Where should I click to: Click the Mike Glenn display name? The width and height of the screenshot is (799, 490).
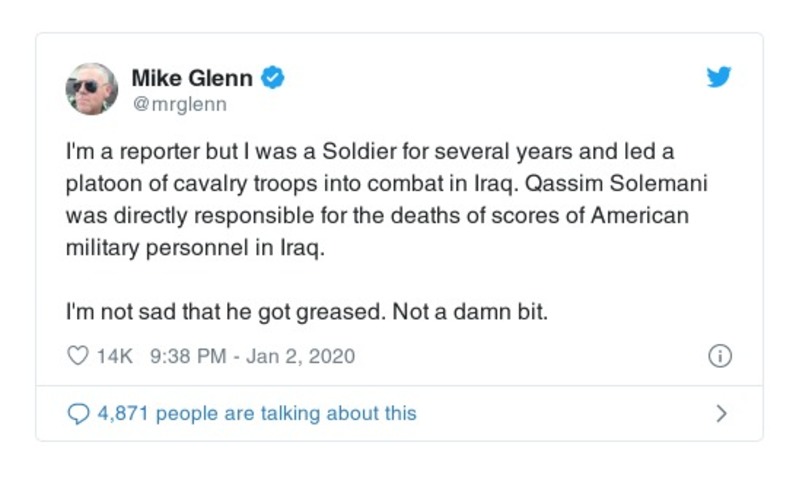(x=192, y=78)
